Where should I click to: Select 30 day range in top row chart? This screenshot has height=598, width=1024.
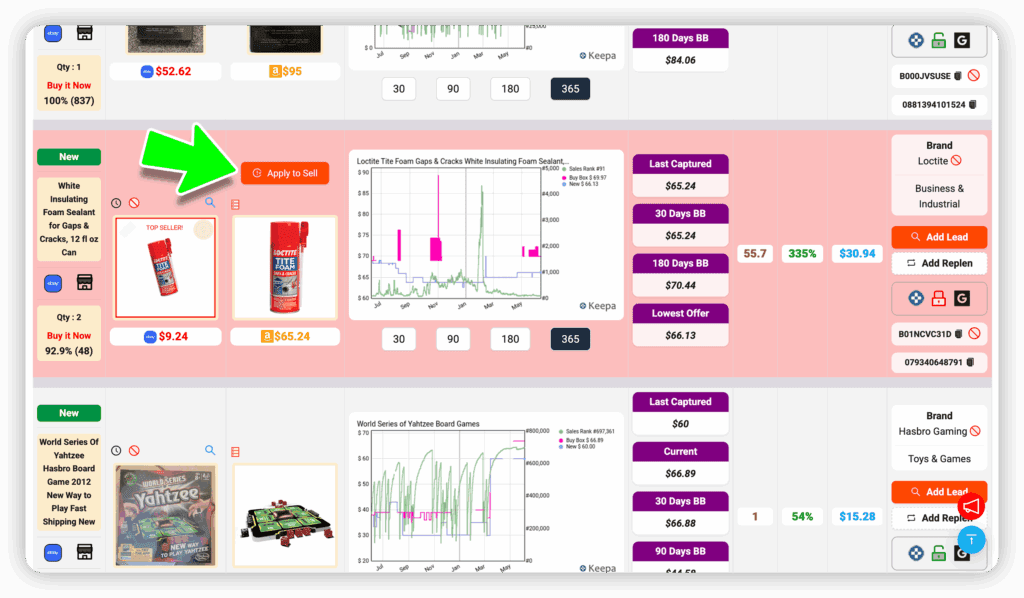click(399, 89)
